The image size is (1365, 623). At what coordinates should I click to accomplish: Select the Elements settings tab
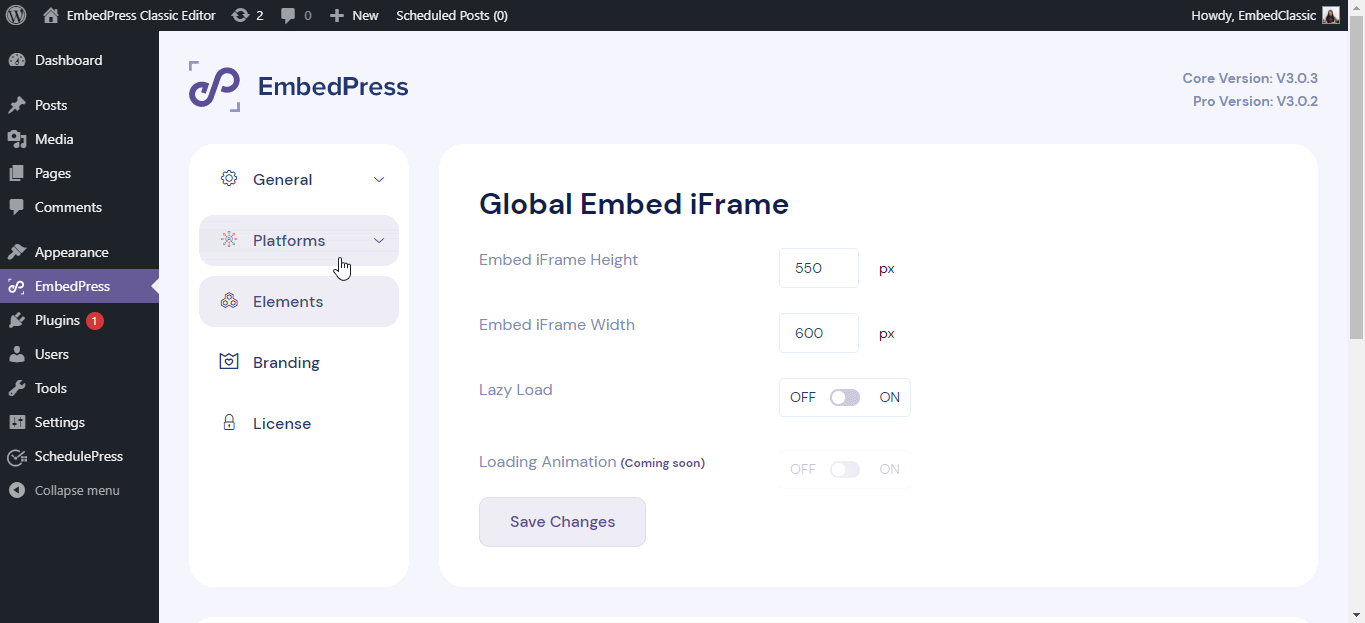(299, 301)
